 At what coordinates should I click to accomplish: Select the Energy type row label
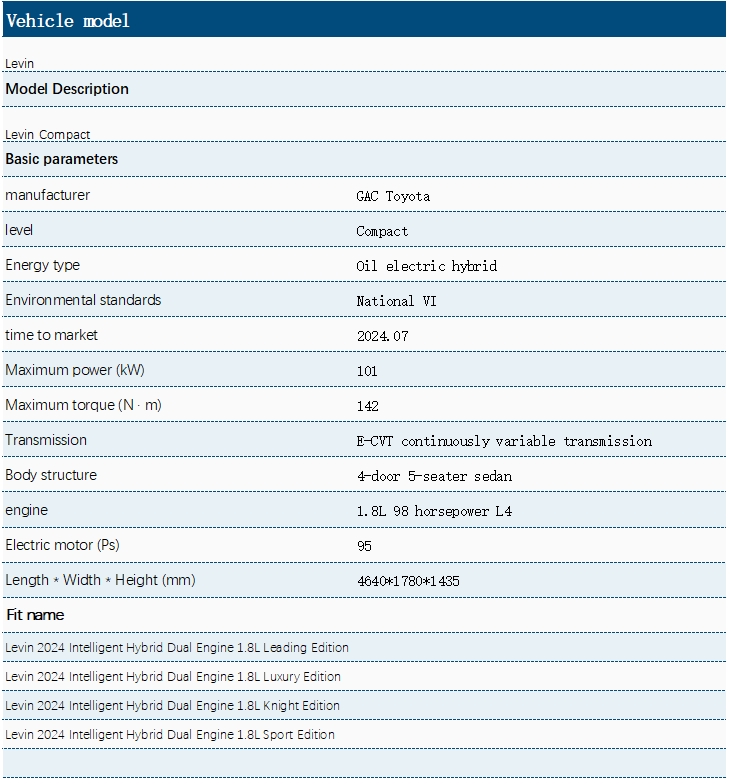tap(42, 265)
